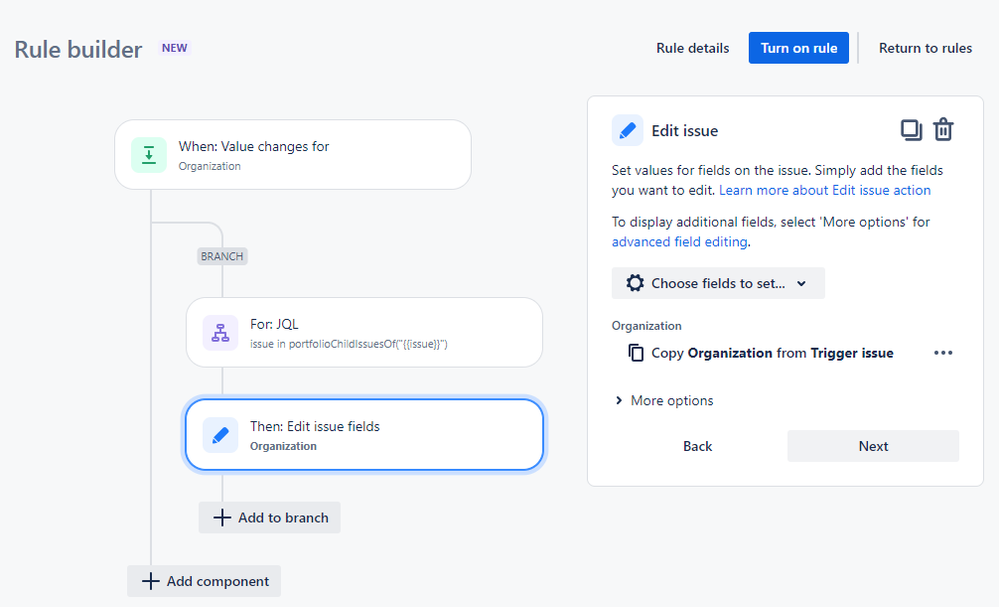Return to rules list

pyautogui.click(x=925, y=48)
